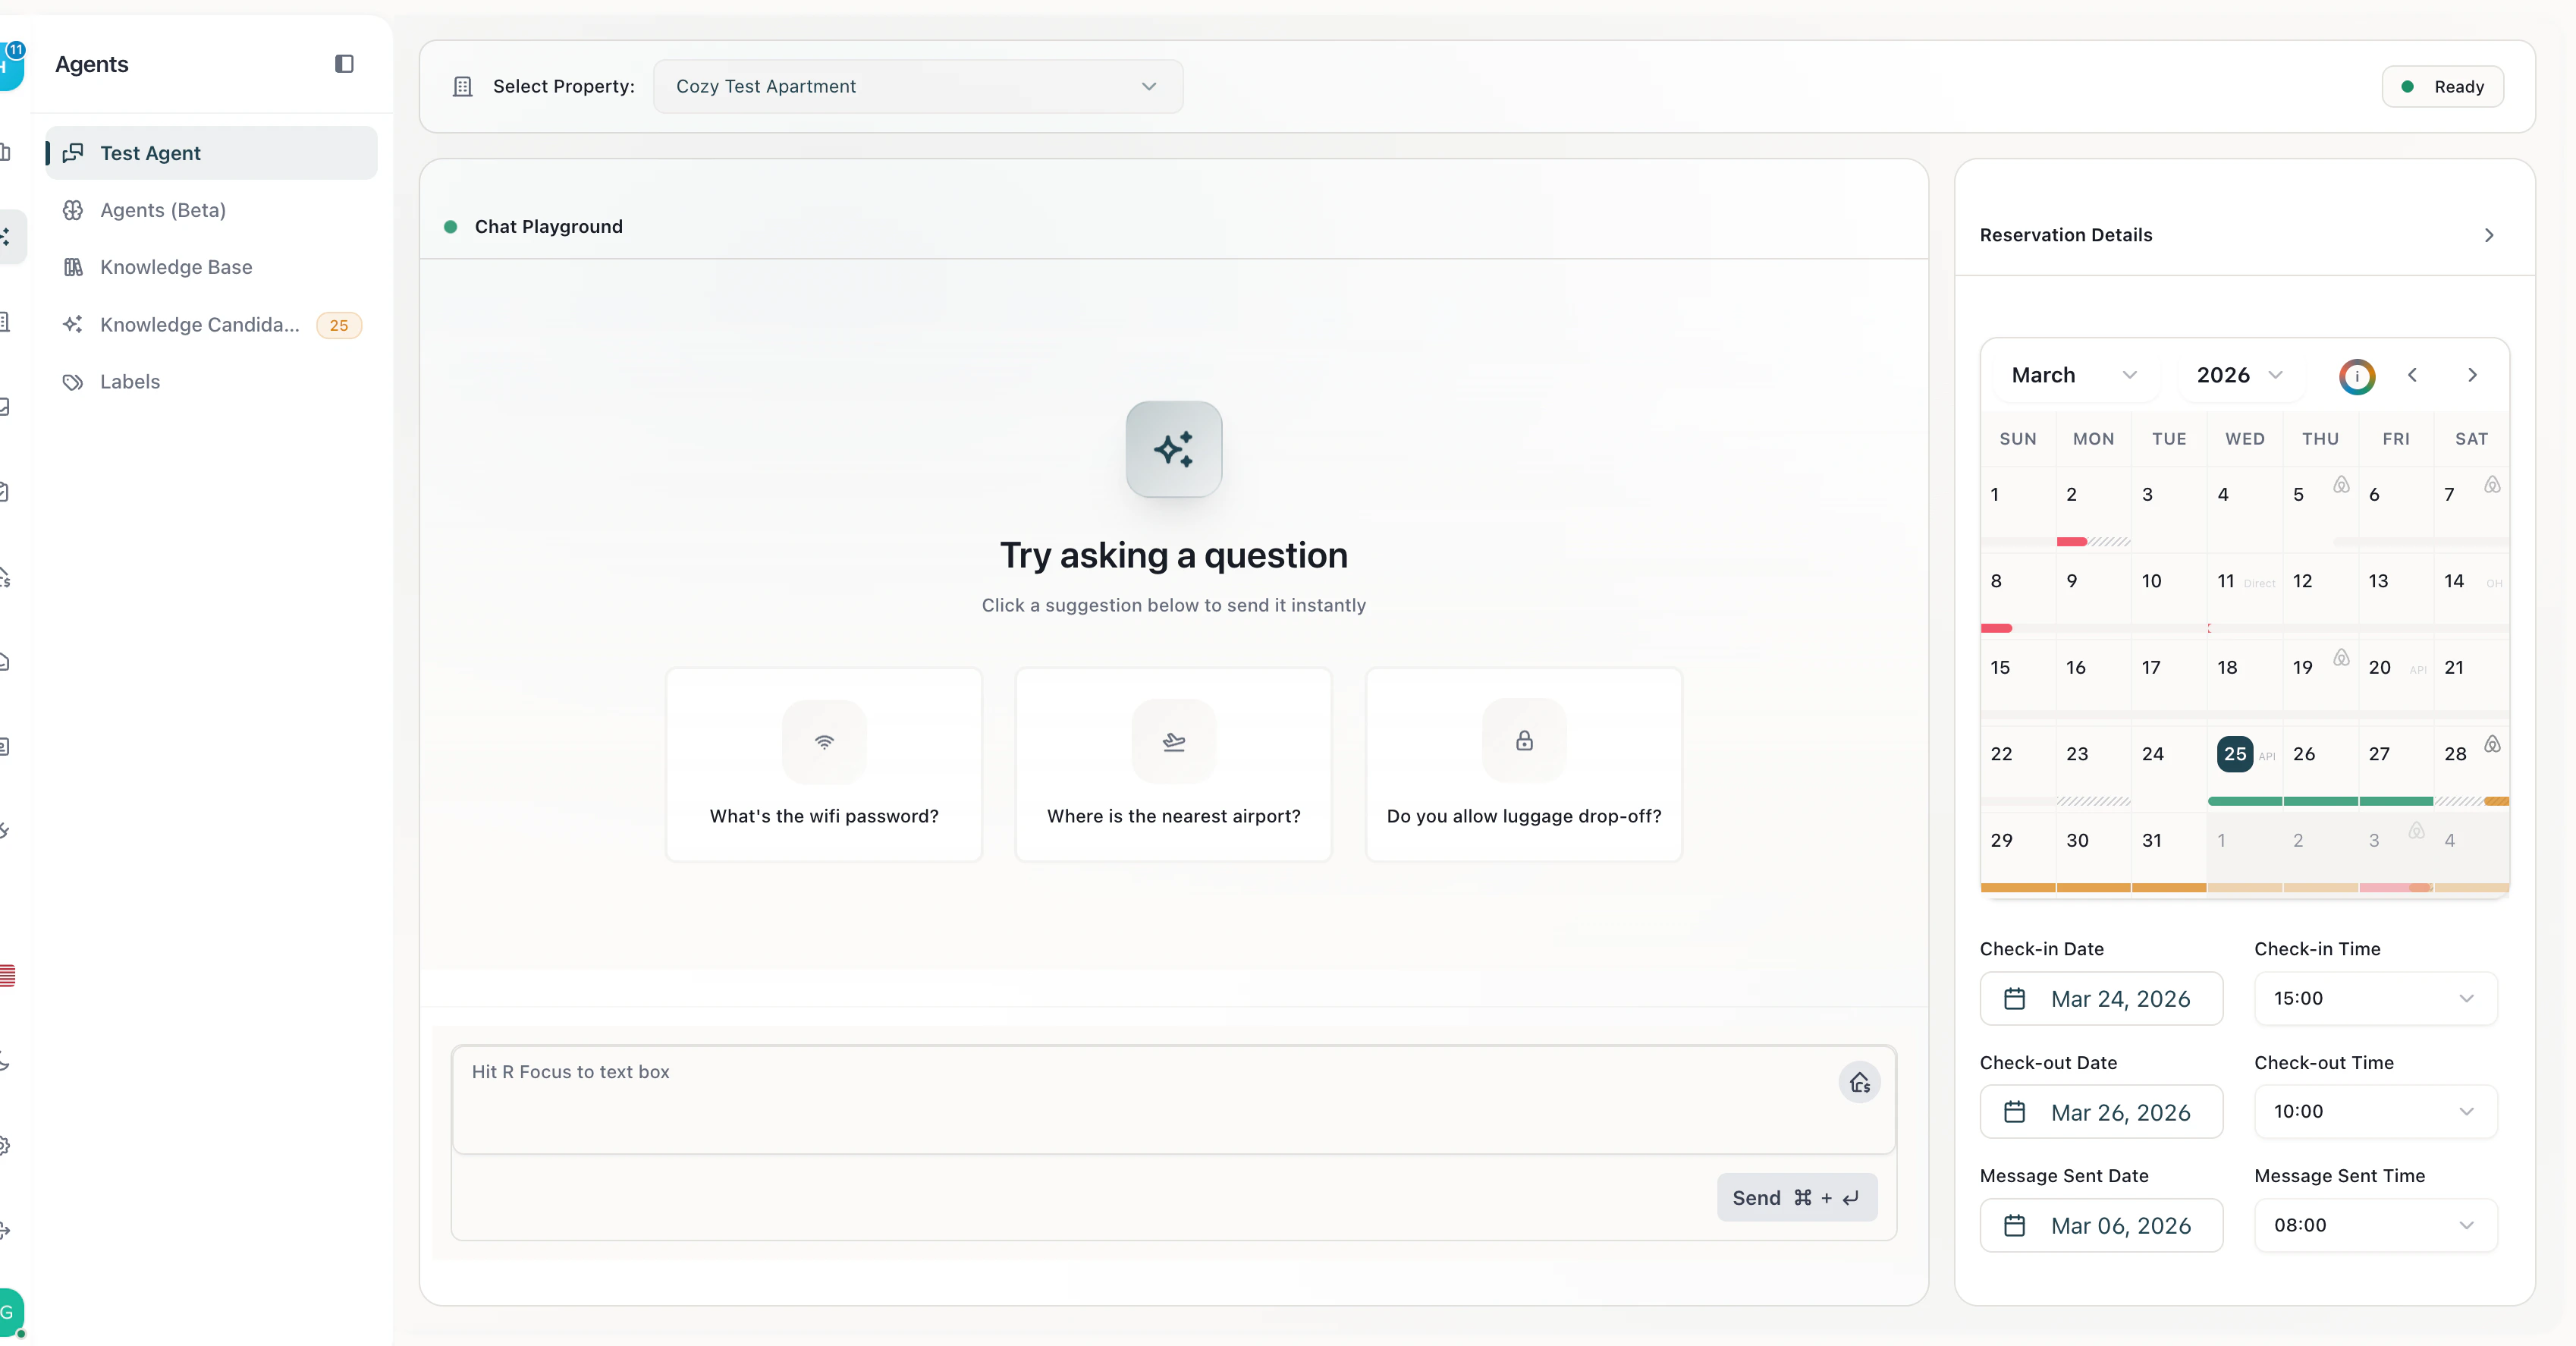
Task: Open the Cozy Test Apartment property dropdown
Action: tap(917, 87)
